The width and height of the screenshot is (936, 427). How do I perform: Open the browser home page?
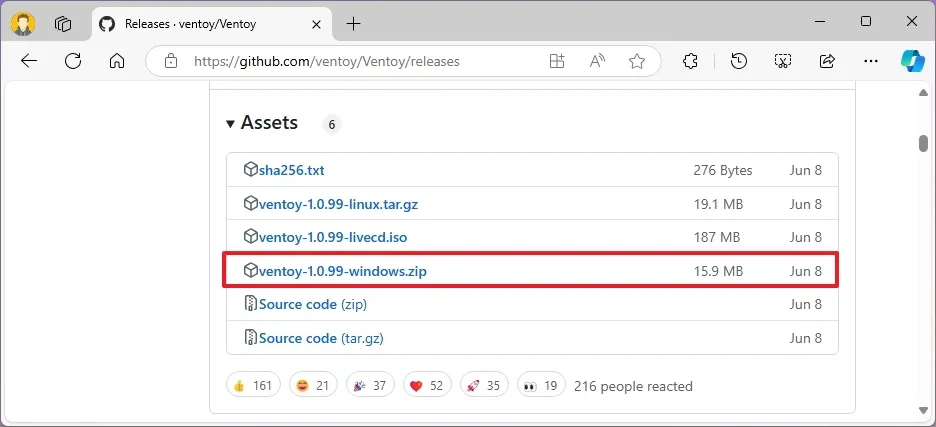click(117, 61)
